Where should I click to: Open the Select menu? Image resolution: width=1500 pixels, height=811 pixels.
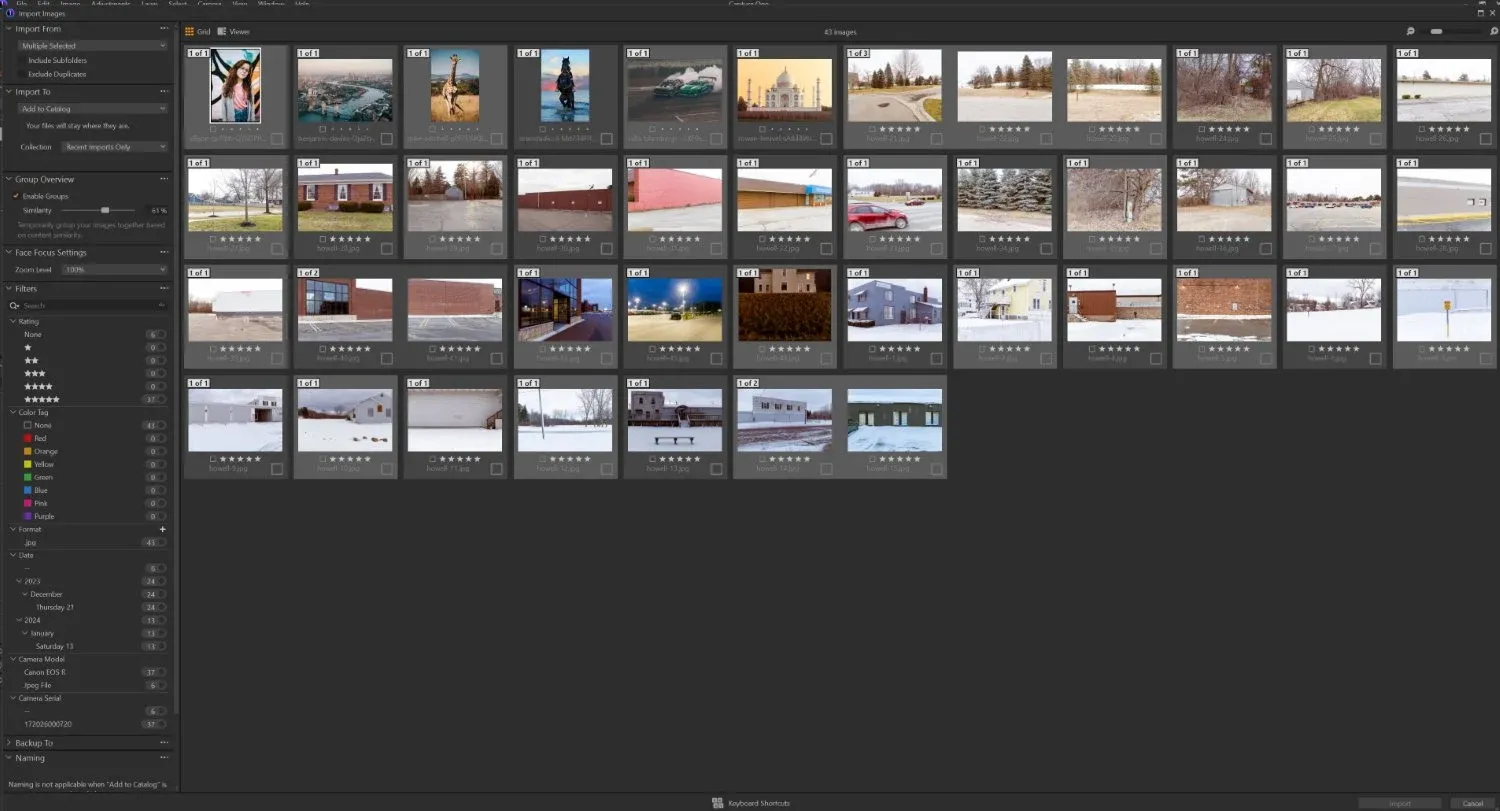coord(175,4)
